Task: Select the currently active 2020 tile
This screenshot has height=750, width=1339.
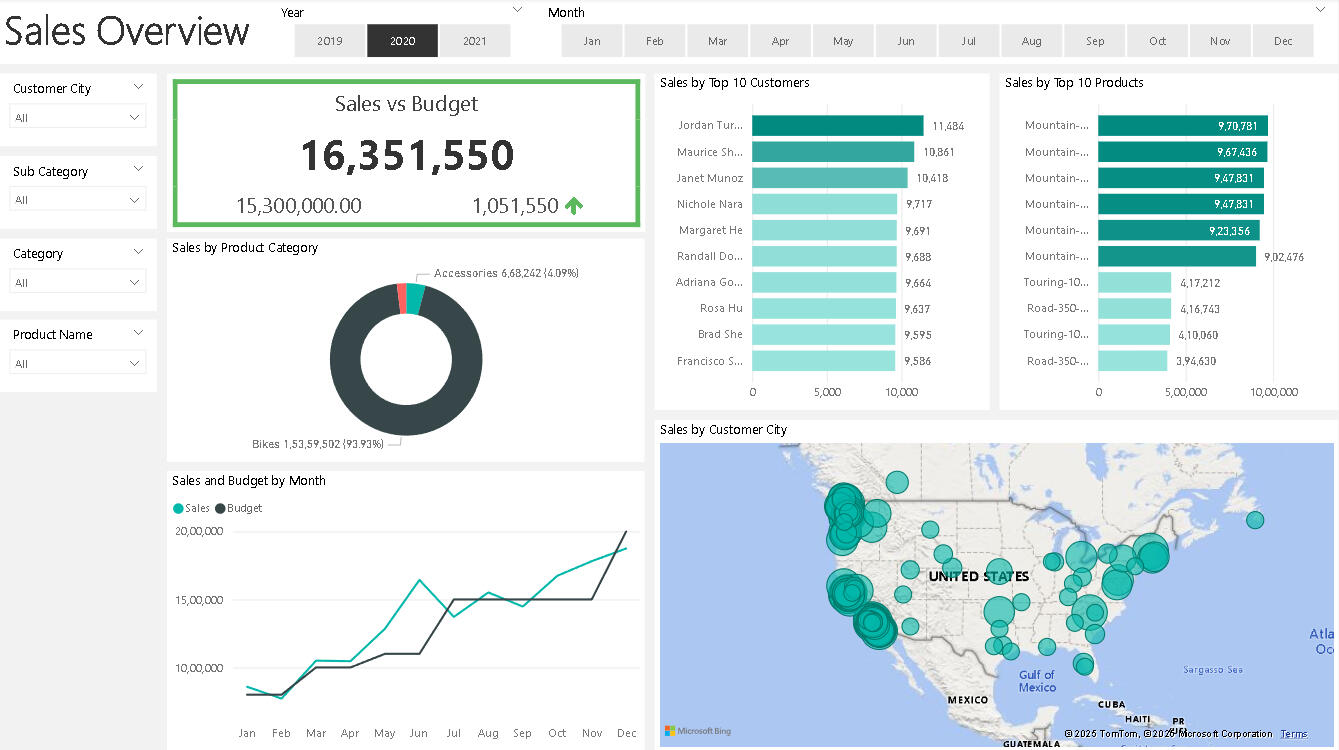Action: (402, 41)
